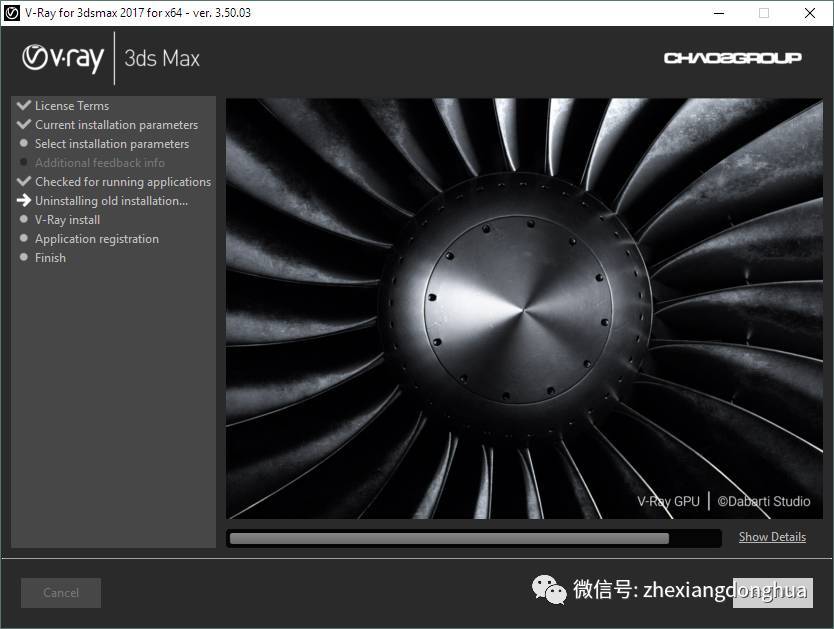
Task: Select Current installation parameters step
Action: coord(116,125)
